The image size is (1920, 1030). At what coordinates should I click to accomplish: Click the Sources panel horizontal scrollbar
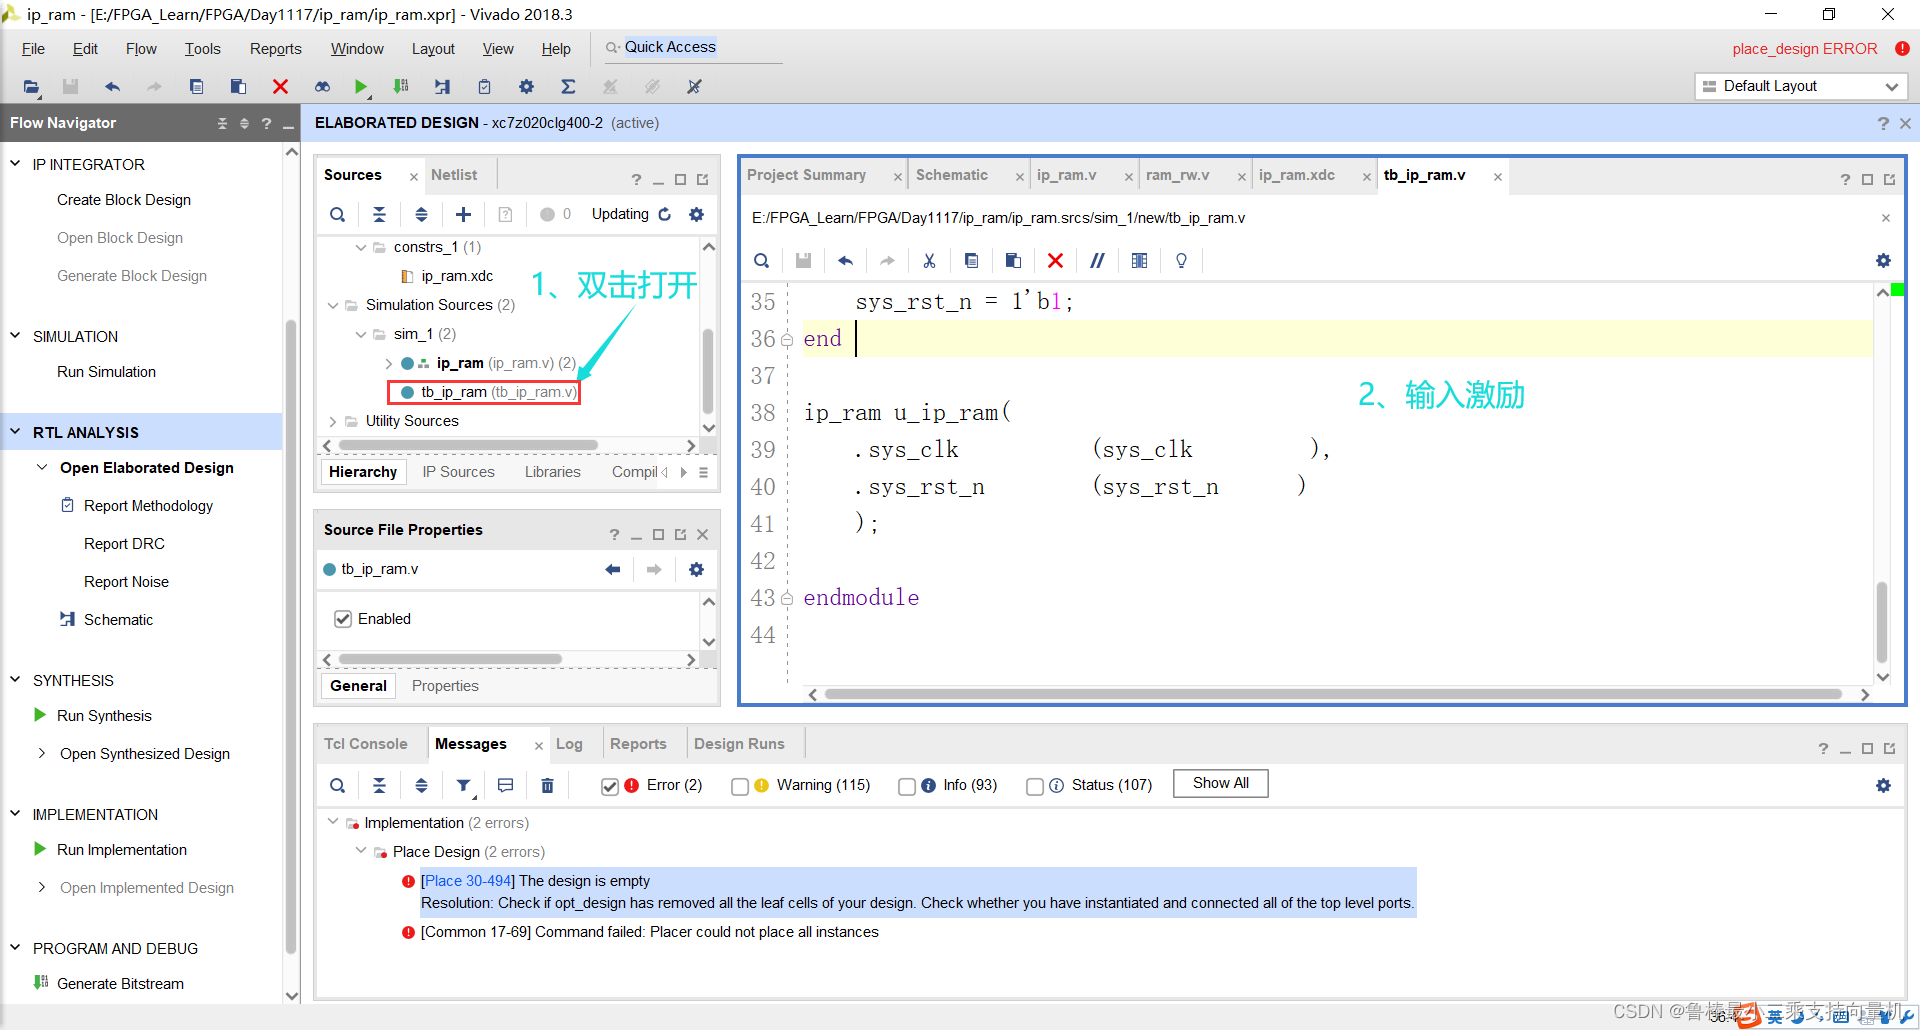(x=468, y=445)
